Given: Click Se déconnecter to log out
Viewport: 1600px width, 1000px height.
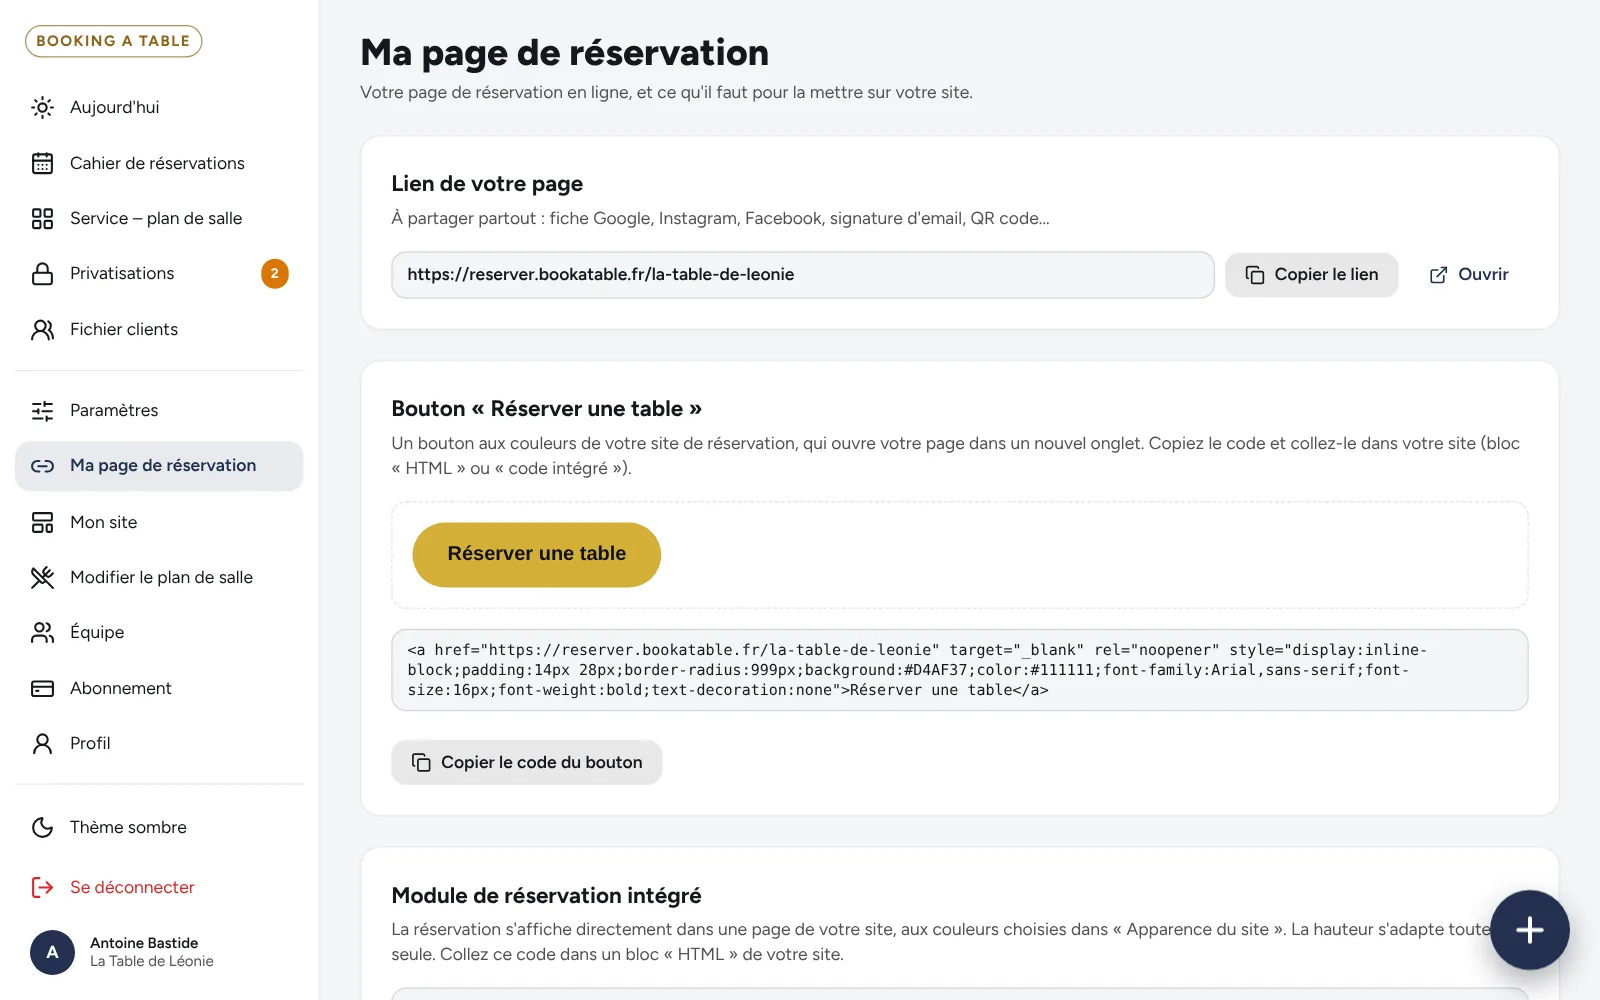Looking at the screenshot, I should 159,887.
